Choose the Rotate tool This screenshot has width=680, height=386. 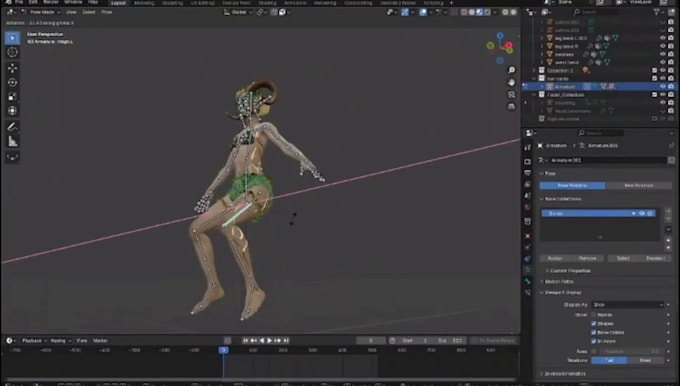click(12, 82)
